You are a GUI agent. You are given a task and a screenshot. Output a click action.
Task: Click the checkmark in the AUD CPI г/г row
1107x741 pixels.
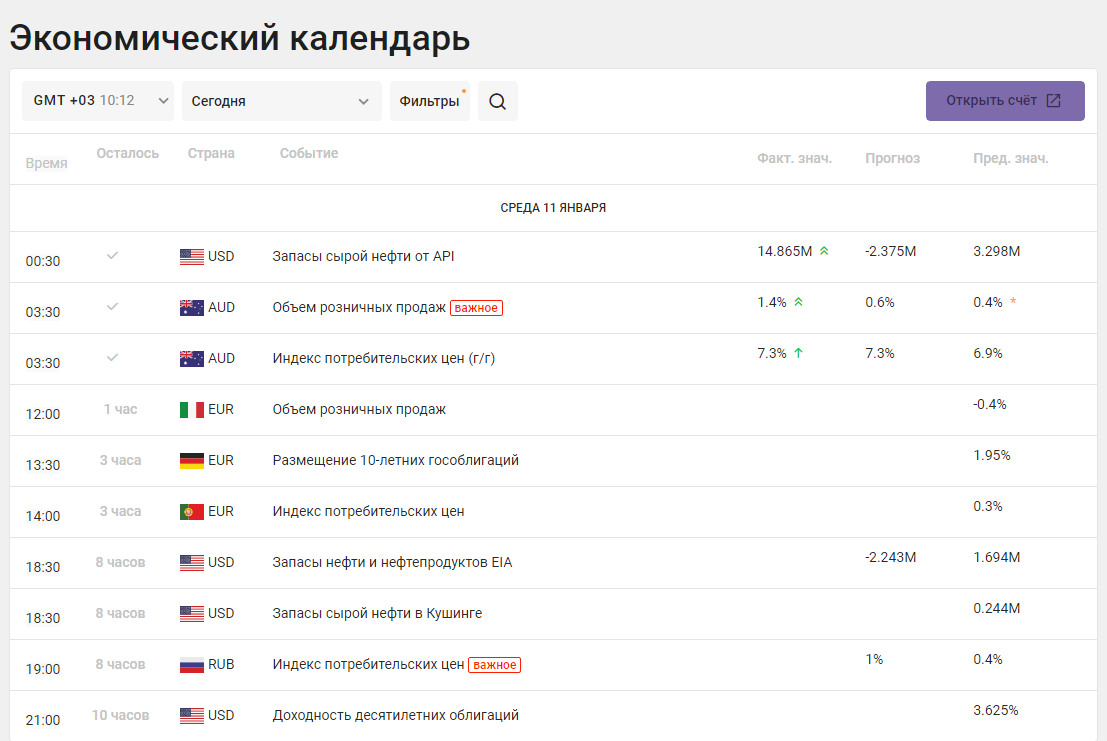coord(112,357)
